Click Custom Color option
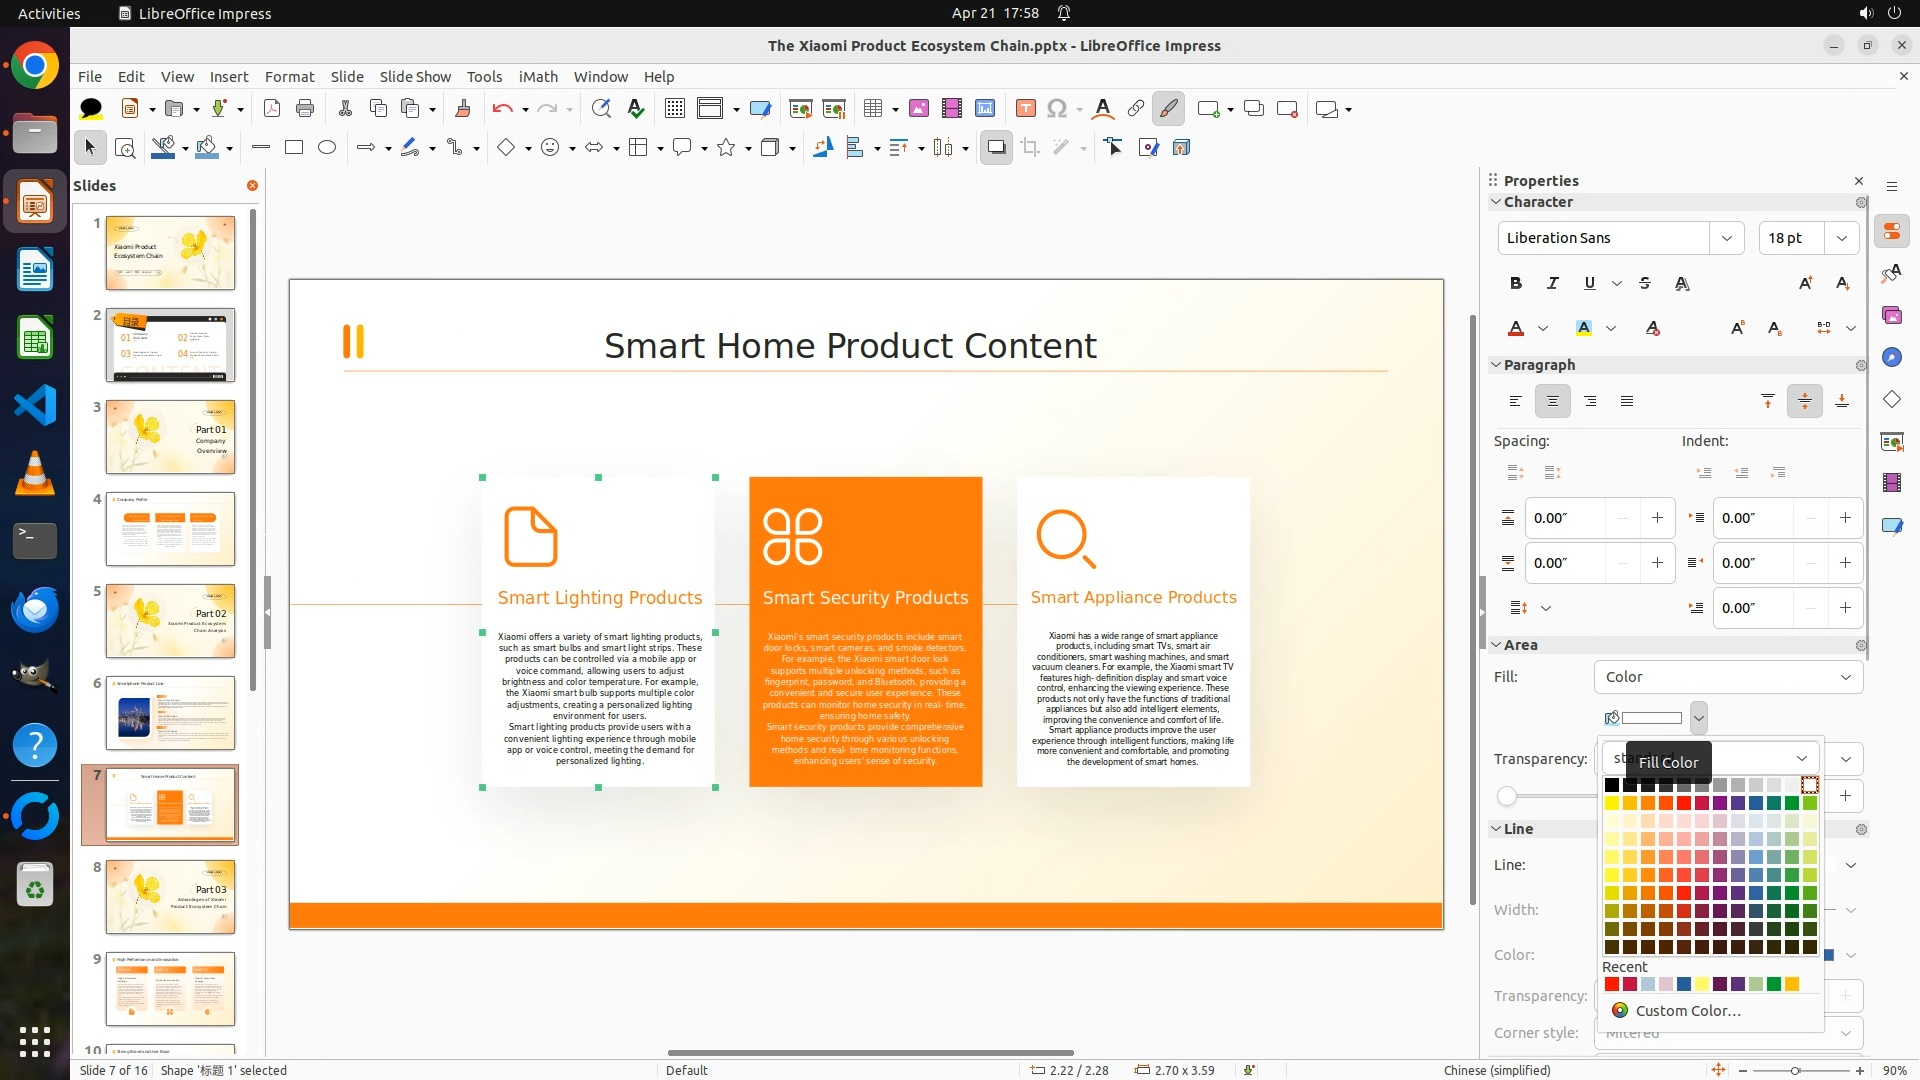 click(1687, 1011)
